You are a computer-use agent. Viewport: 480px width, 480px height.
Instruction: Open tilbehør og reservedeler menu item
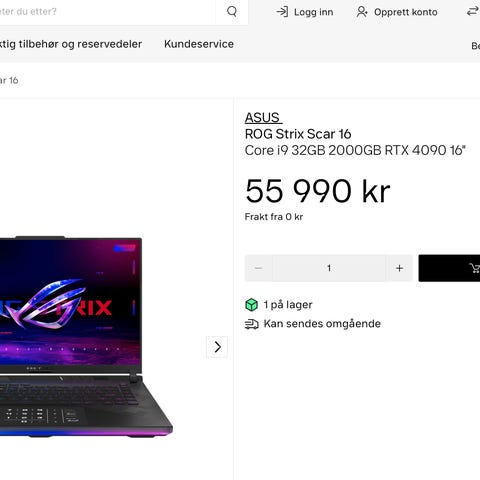tap(71, 44)
